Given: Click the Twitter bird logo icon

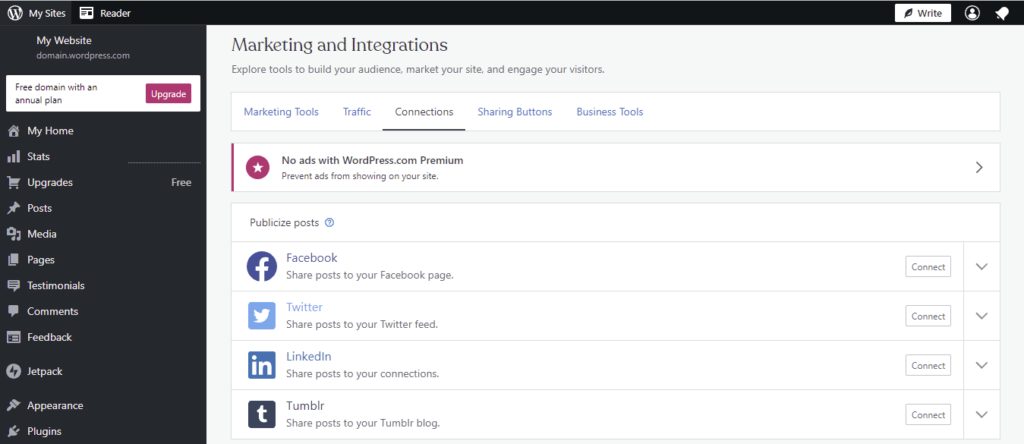Looking at the screenshot, I should [262, 316].
